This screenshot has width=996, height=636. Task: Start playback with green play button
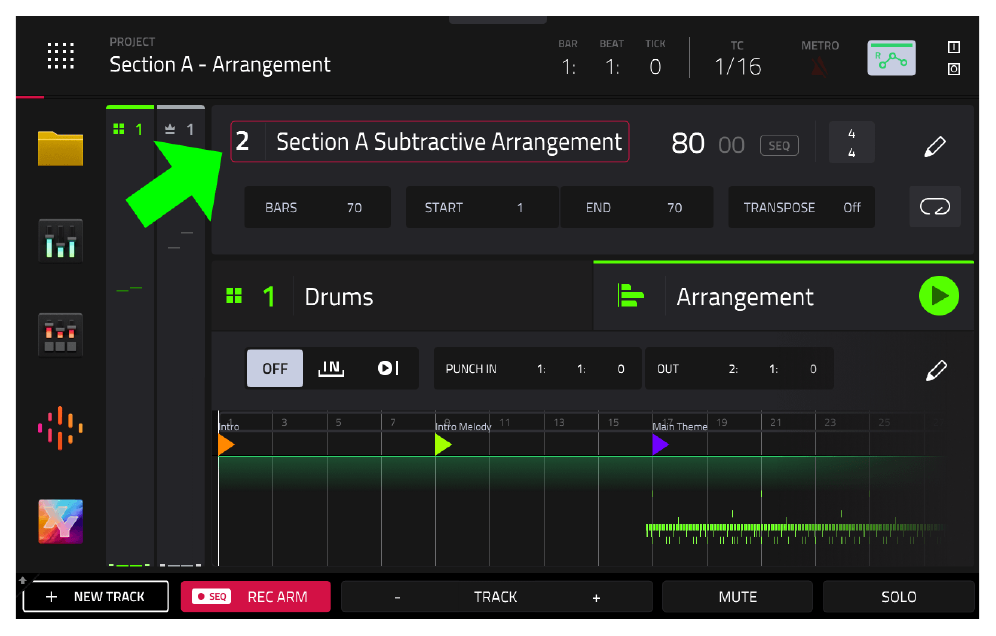939,295
